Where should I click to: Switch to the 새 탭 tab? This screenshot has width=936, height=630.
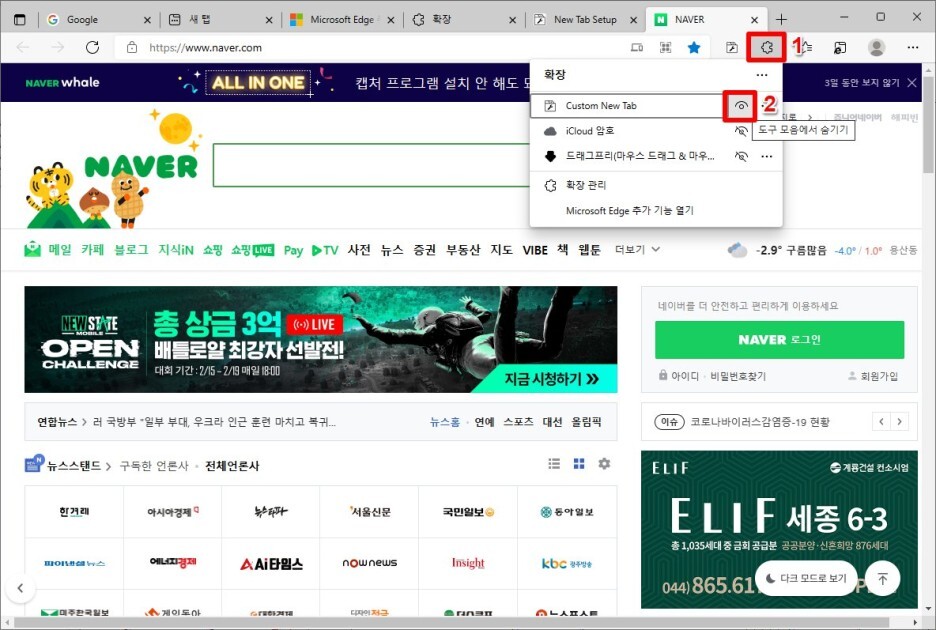coord(220,20)
